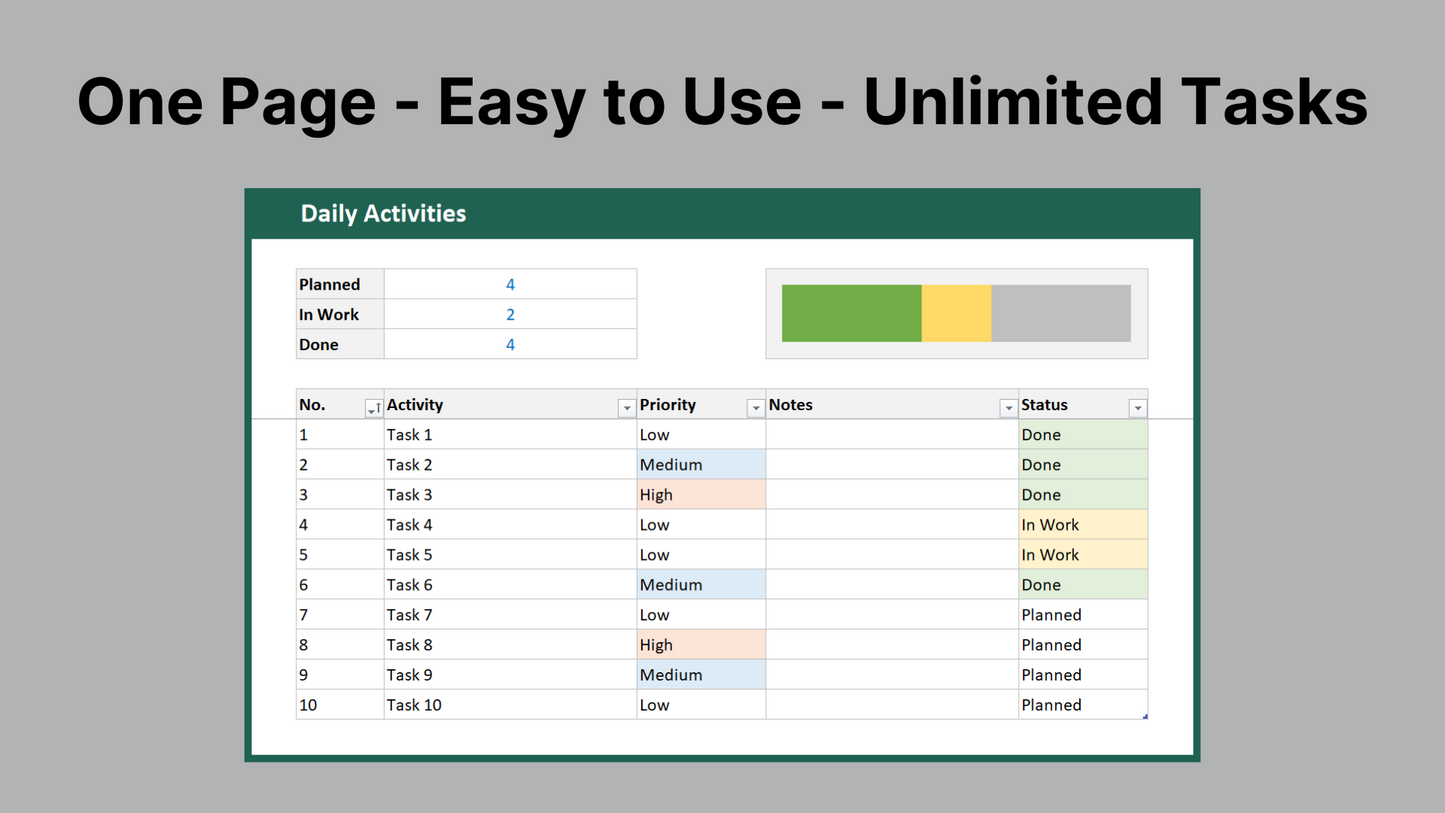This screenshot has width=1445, height=813.
Task: Expand the Priority column filter arrow
Action: pyautogui.click(x=755, y=408)
